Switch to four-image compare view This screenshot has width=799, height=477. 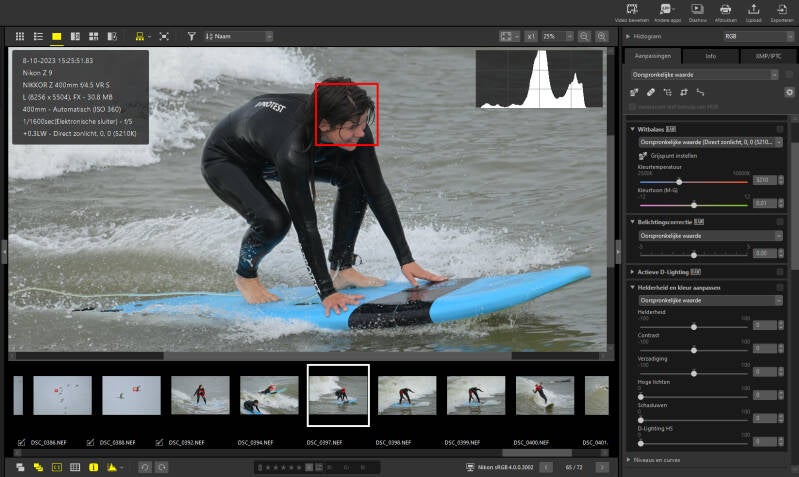(x=93, y=36)
